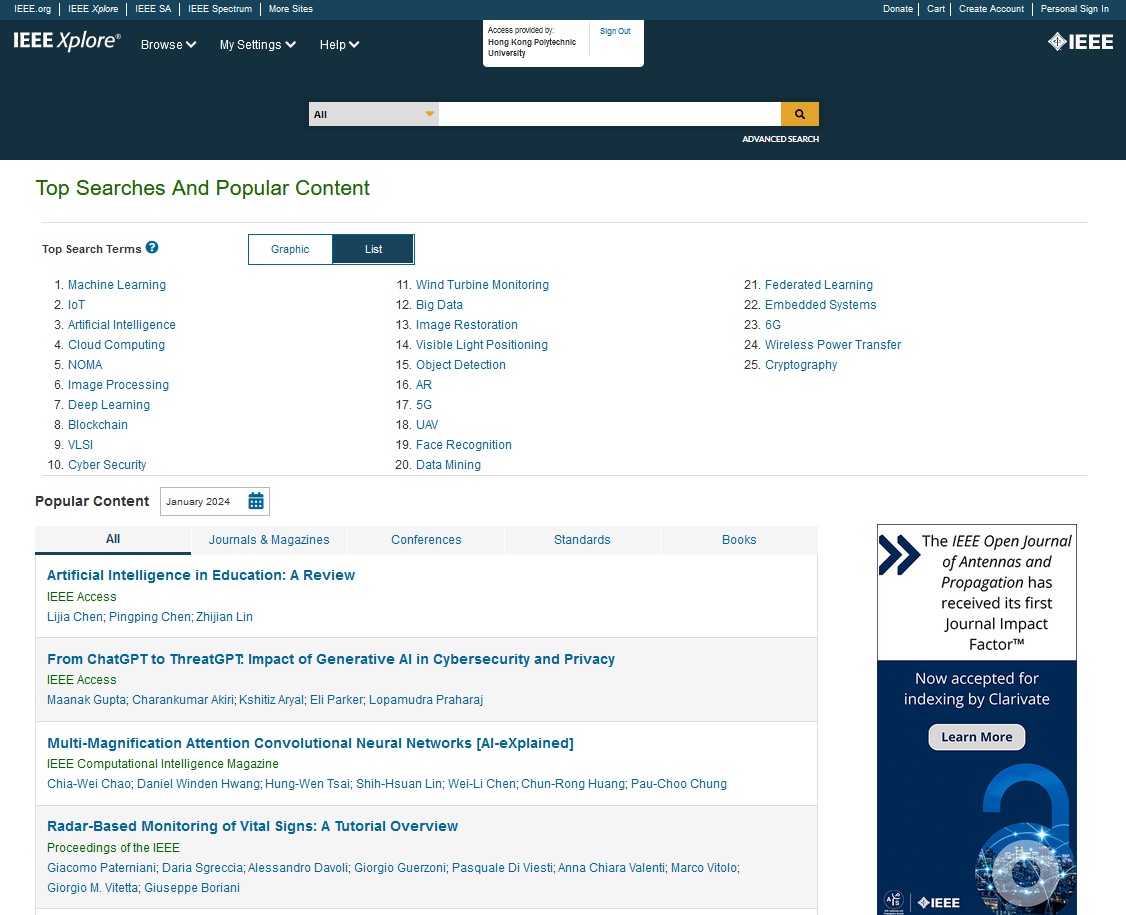Switch to the Journals & Magazines tab

click(269, 540)
